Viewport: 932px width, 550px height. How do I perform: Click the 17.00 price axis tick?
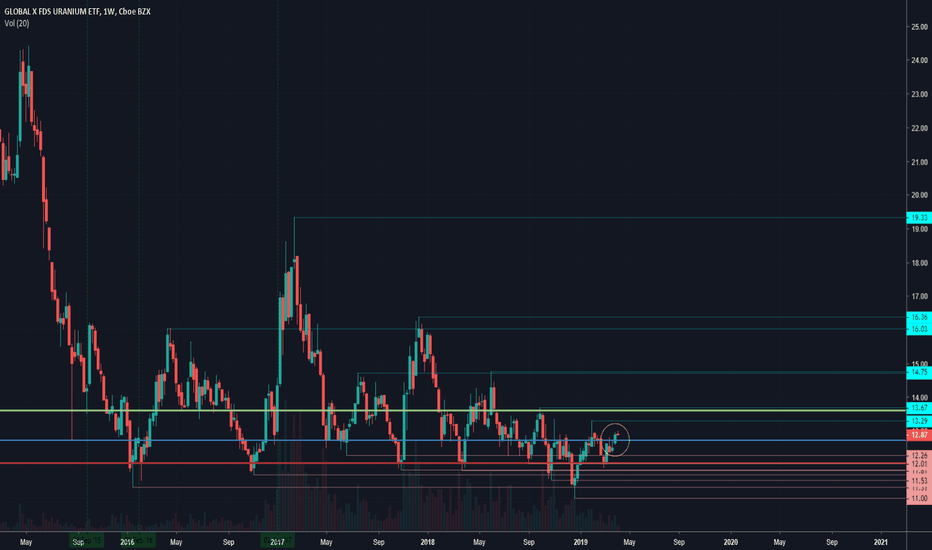920,296
